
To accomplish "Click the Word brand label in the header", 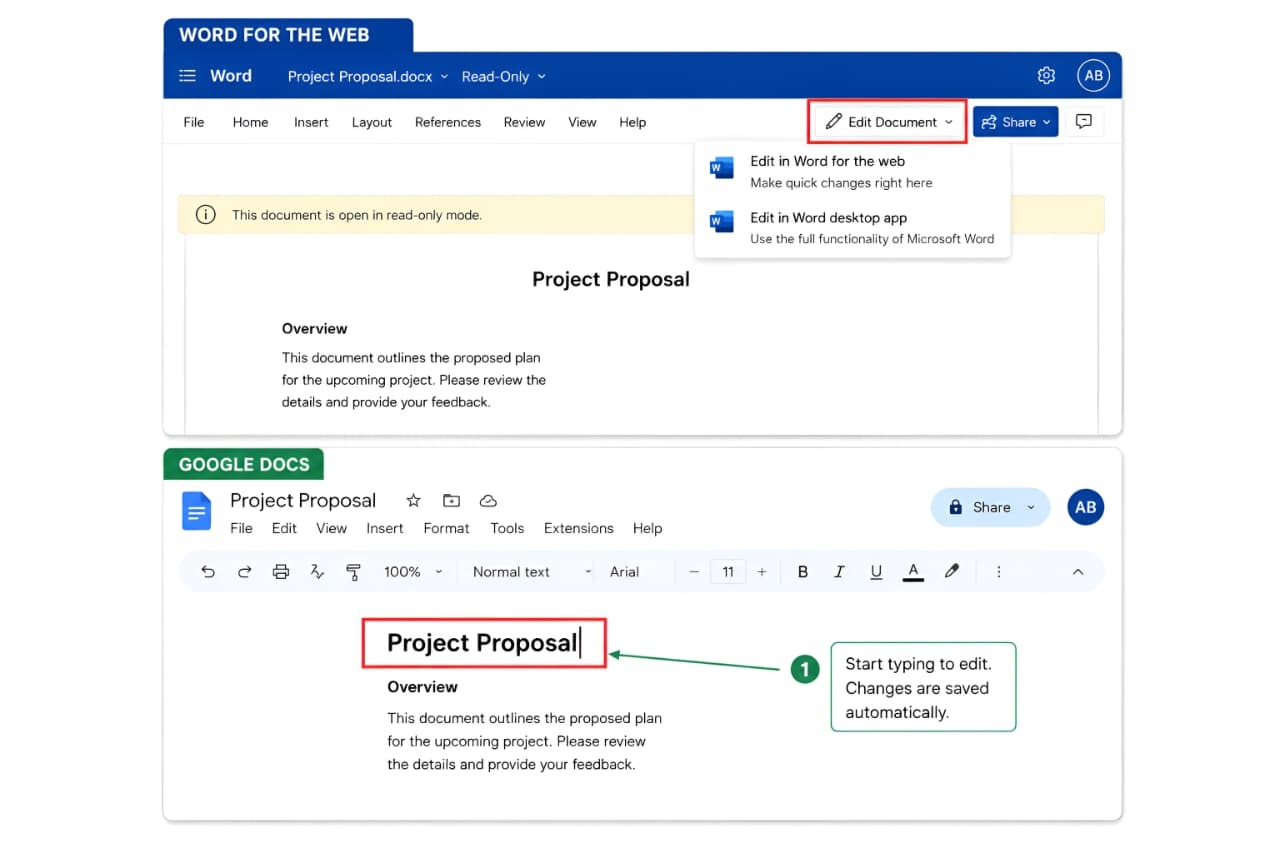I will pyautogui.click(x=231, y=76).
